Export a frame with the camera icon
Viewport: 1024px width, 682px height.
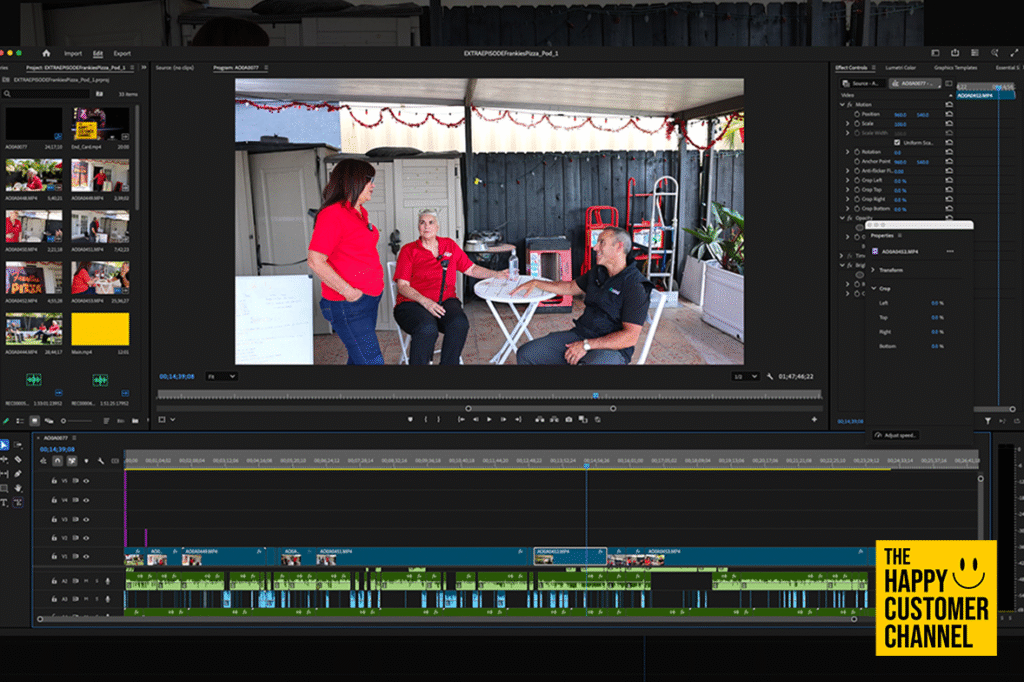[x=569, y=419]
